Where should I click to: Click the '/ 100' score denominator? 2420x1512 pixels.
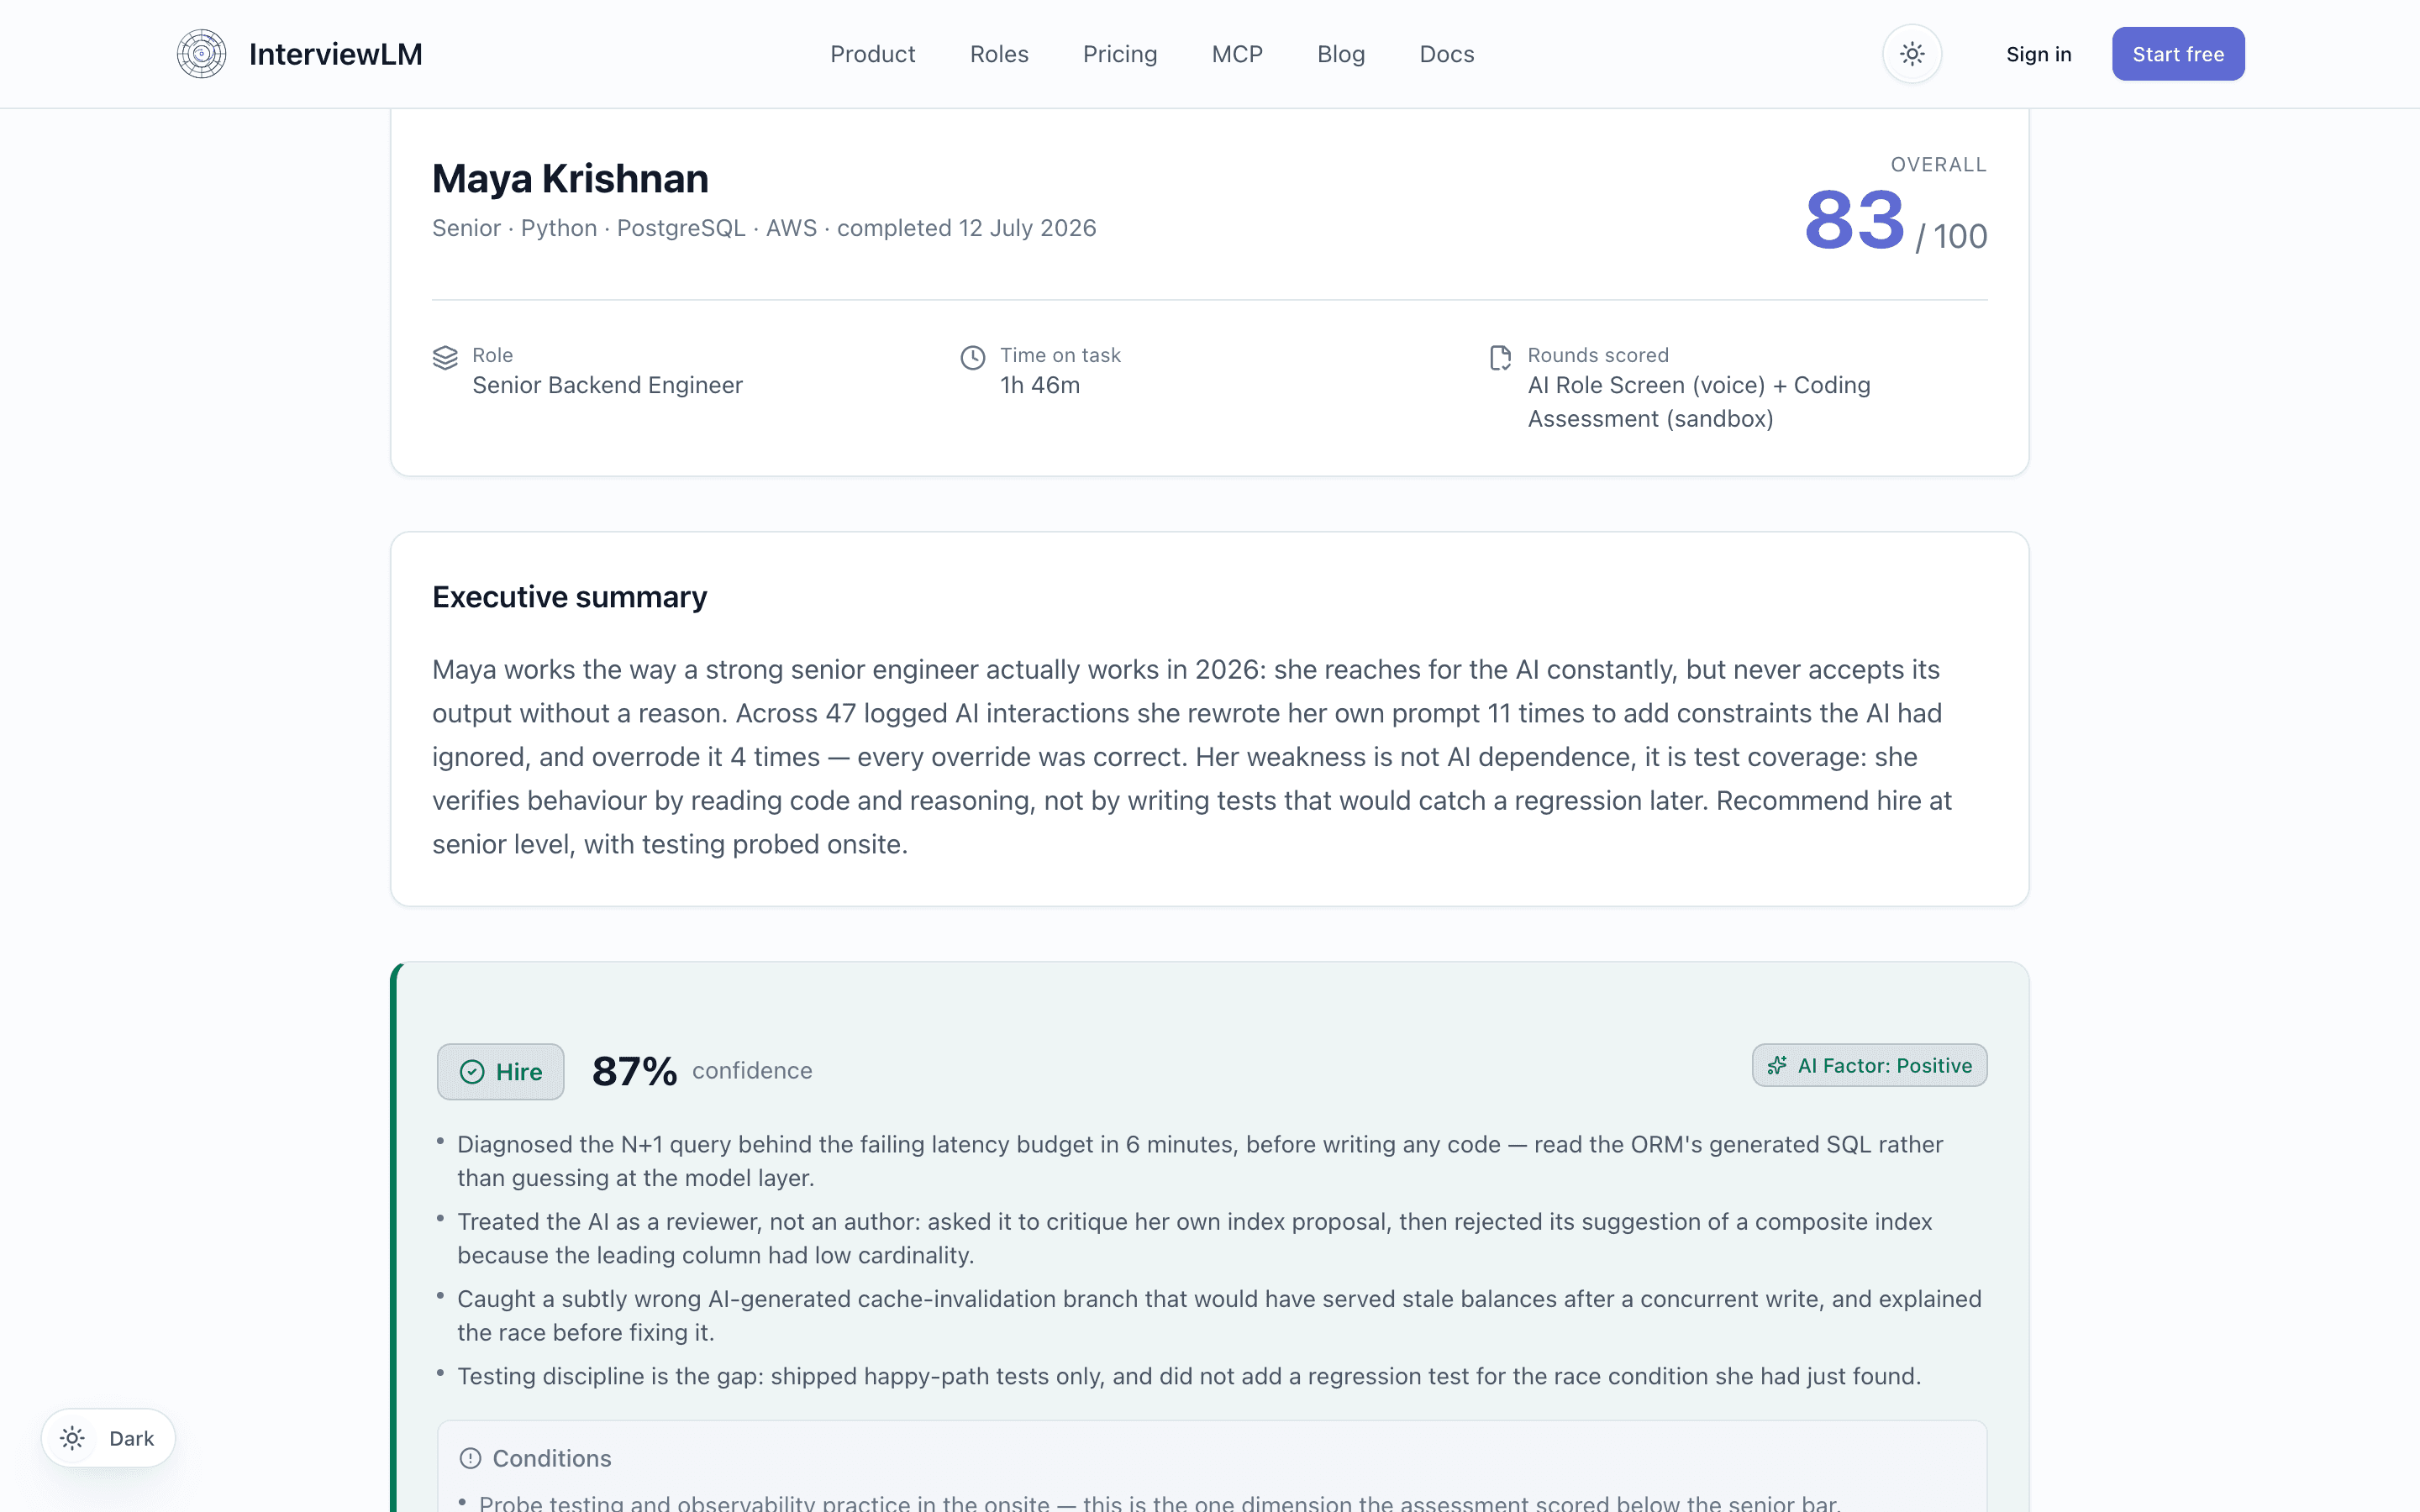point(1950,237)
